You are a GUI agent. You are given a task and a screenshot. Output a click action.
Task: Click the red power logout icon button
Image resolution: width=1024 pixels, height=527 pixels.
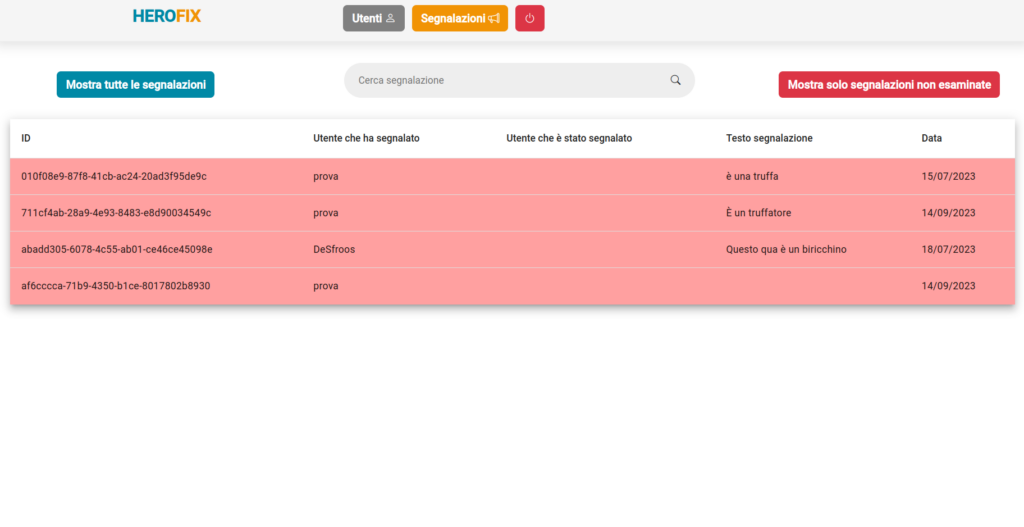[x=530, y=18]
